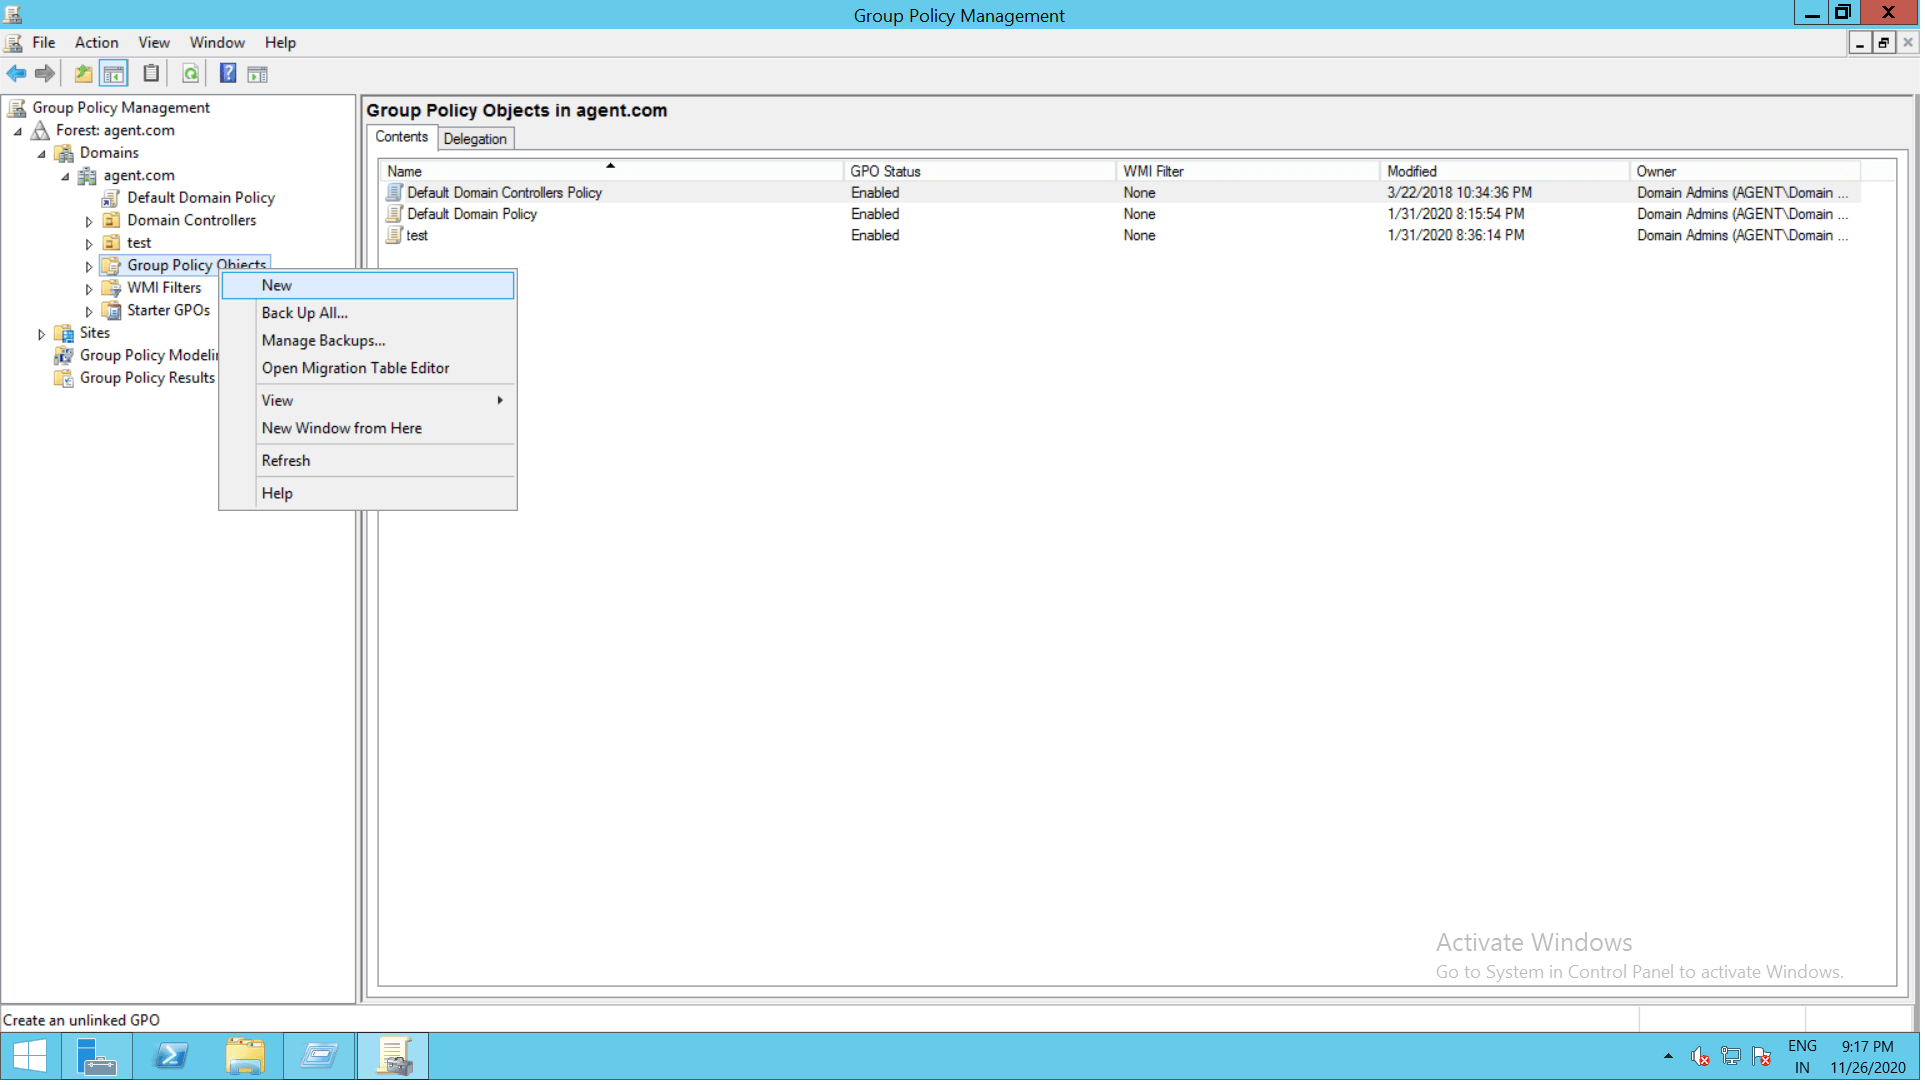Select Starter GPOs in the tree
1925x1085 pixels.
168,312
